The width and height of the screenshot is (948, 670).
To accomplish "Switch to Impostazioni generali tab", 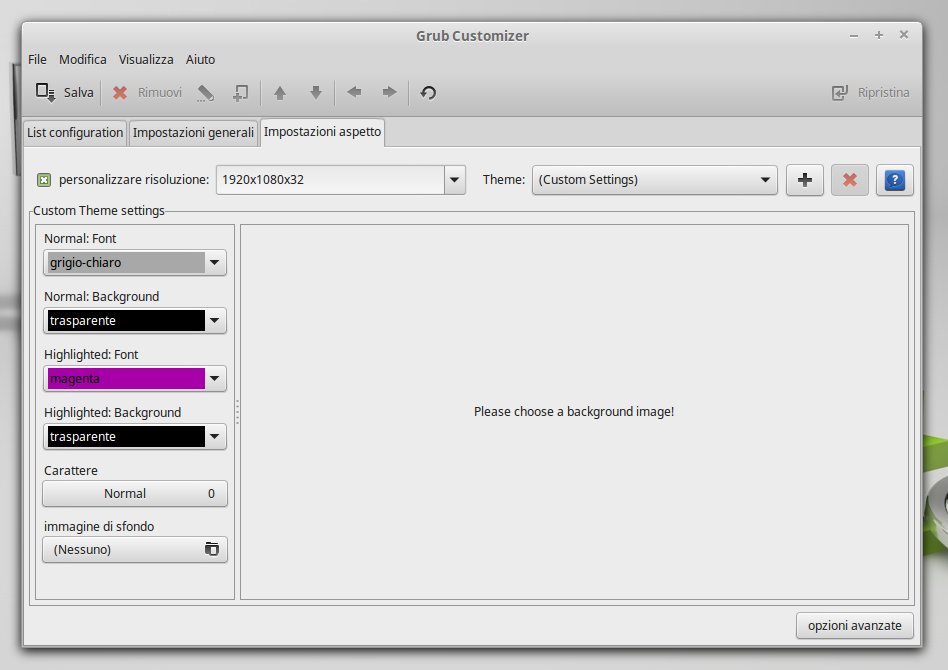I will (x=193, y=132).
